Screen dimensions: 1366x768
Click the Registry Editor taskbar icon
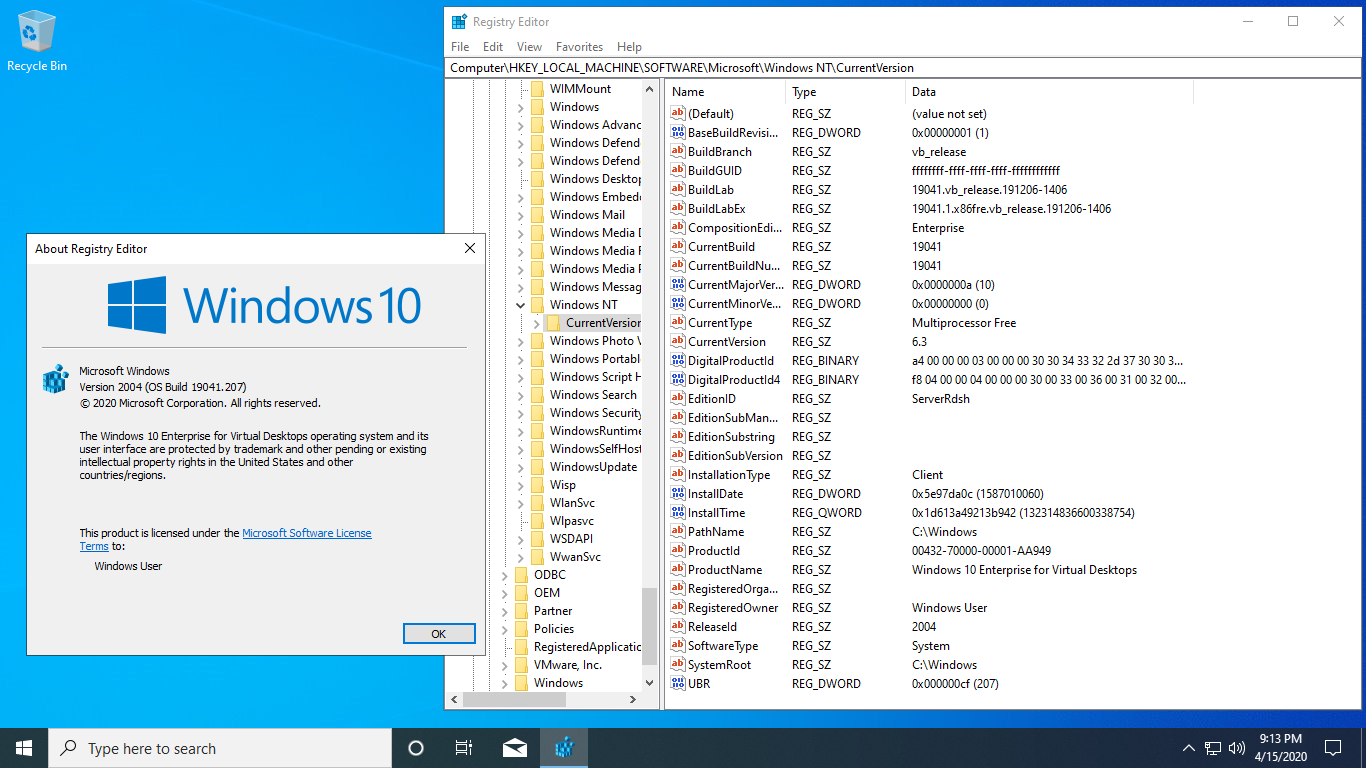pyautogui.click(x=564, y=748)
